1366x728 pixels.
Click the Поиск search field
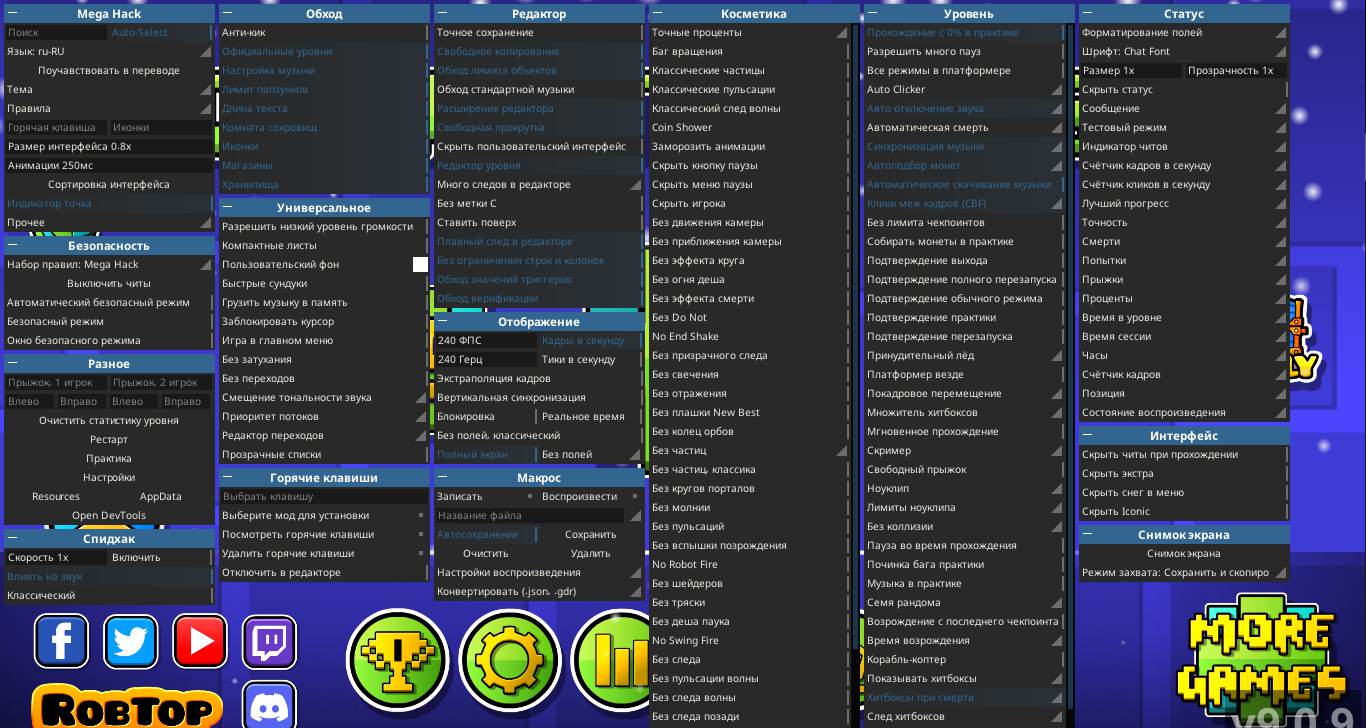[55, 33]
